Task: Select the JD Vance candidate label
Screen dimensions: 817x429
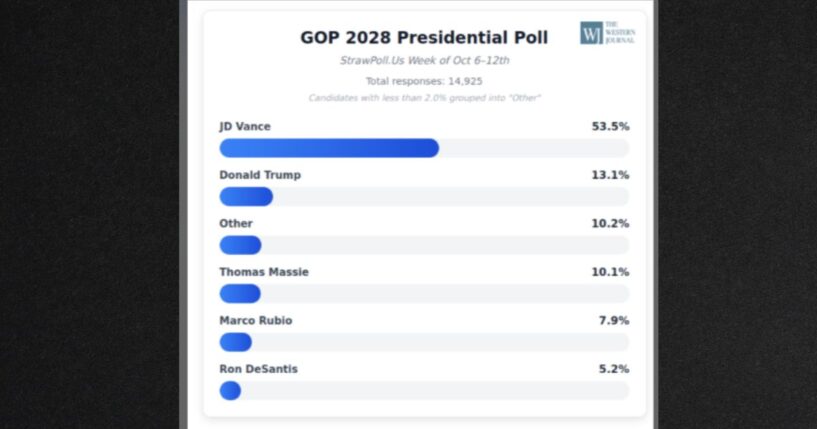Action: pyautogui.click(x=245, y=127)
